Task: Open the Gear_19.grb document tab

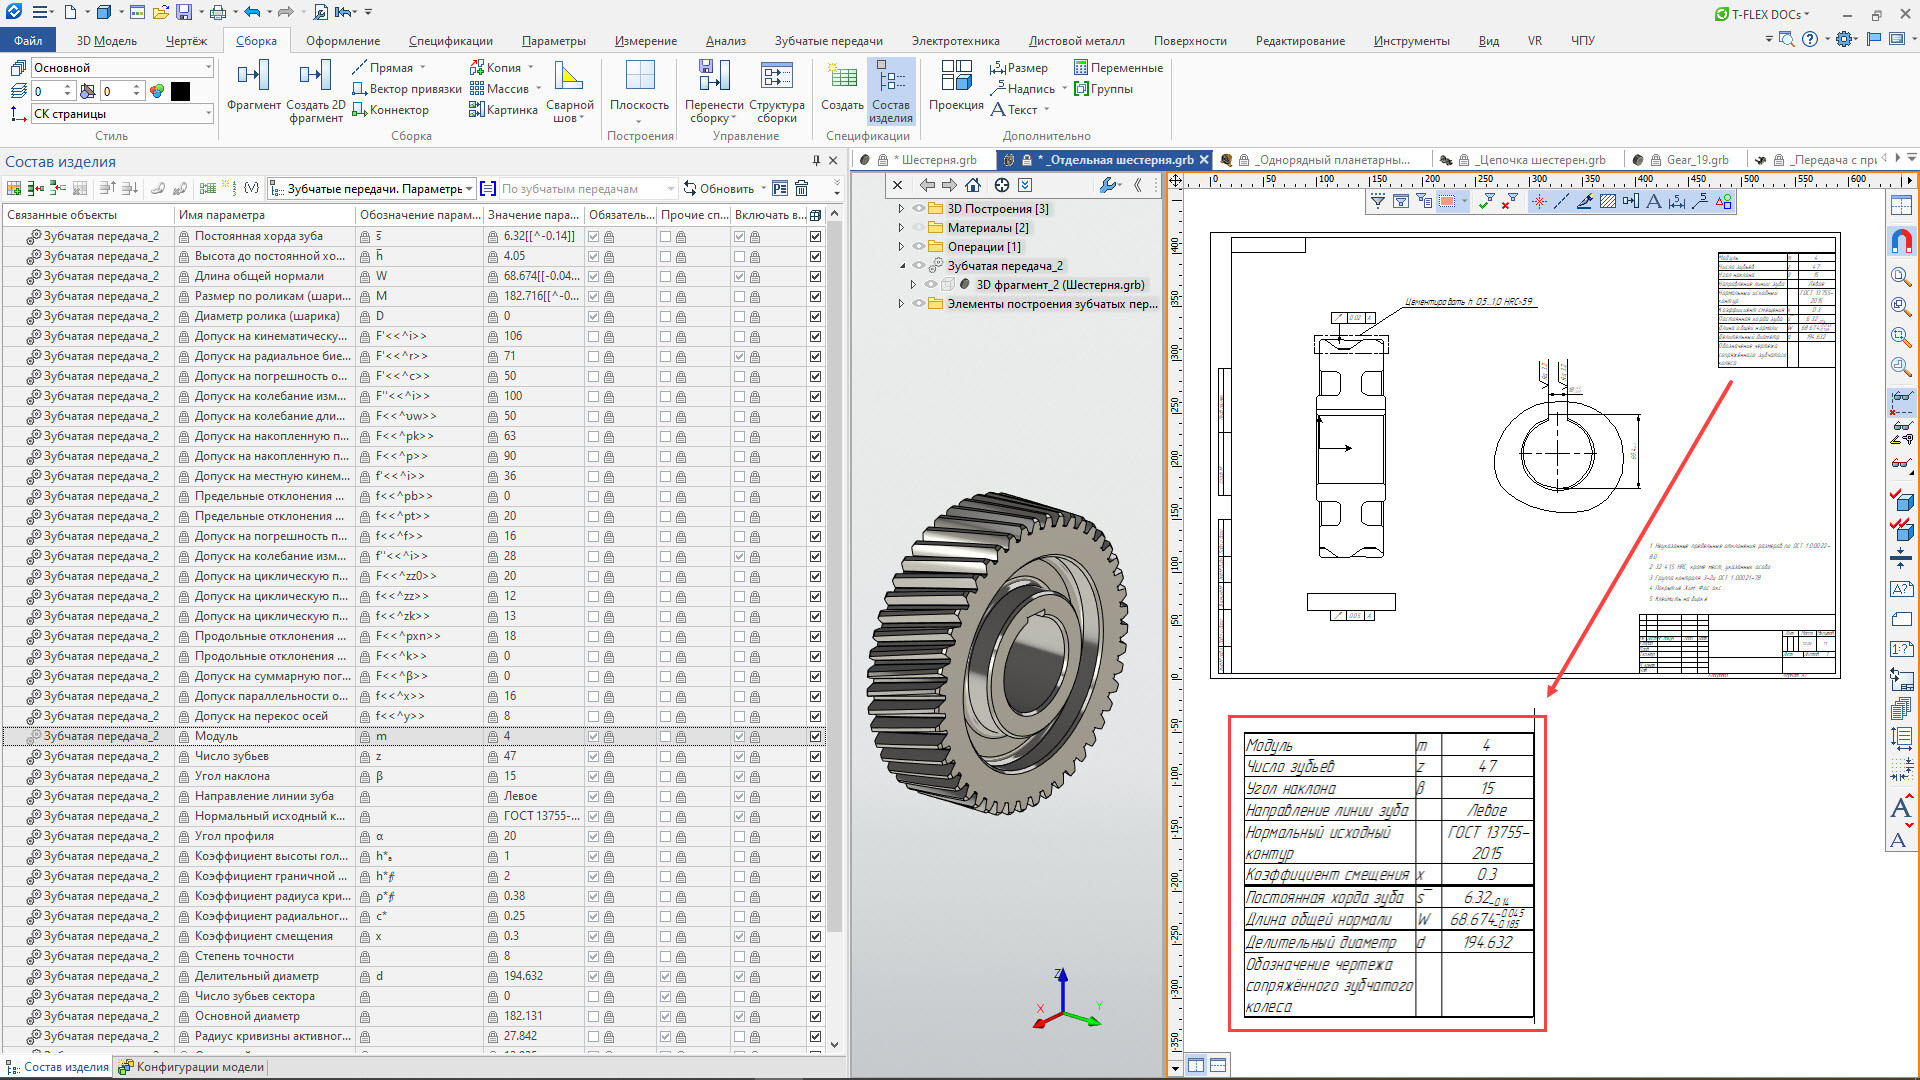Action: click(1696, 160)
